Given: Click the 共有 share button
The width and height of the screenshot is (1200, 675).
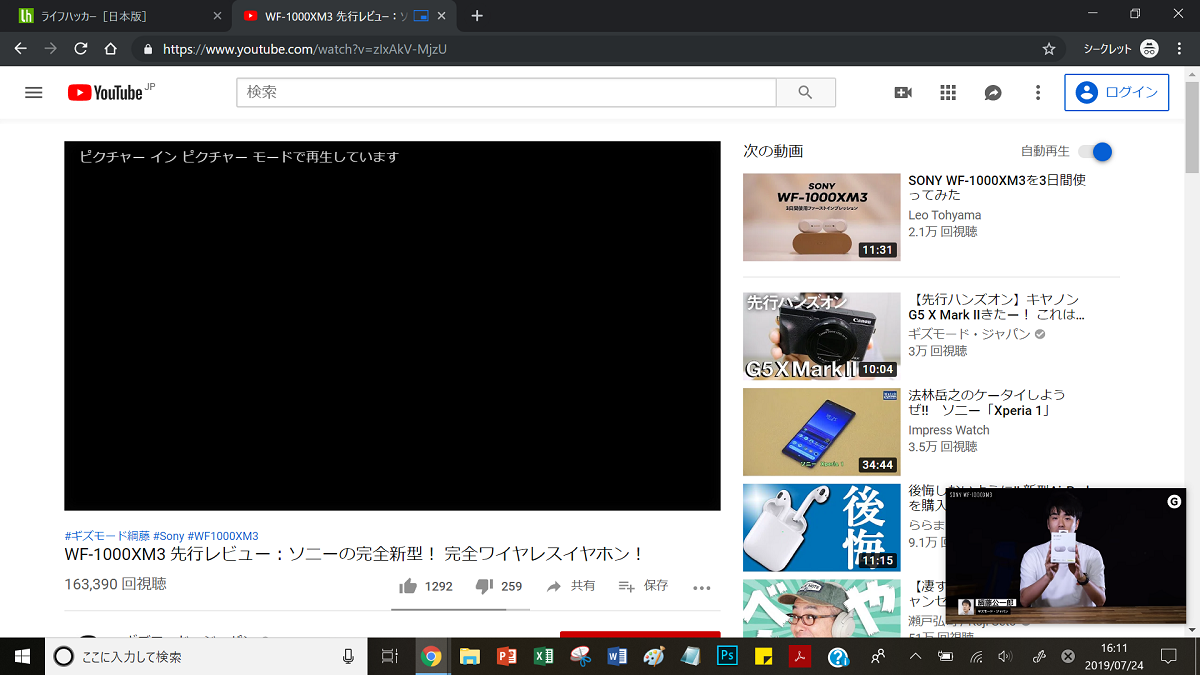Looking at the screenshot, I should tap(571, 586).
